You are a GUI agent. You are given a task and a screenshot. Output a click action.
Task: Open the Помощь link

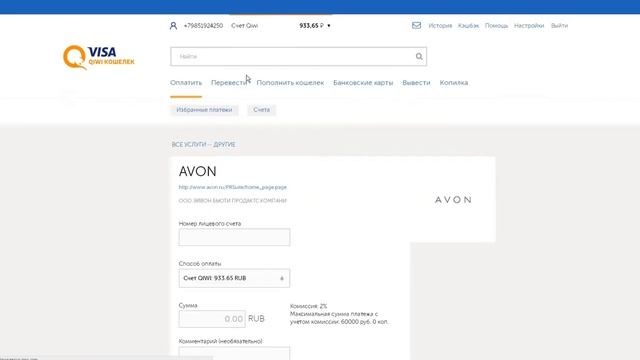click(x=496, y=25)
